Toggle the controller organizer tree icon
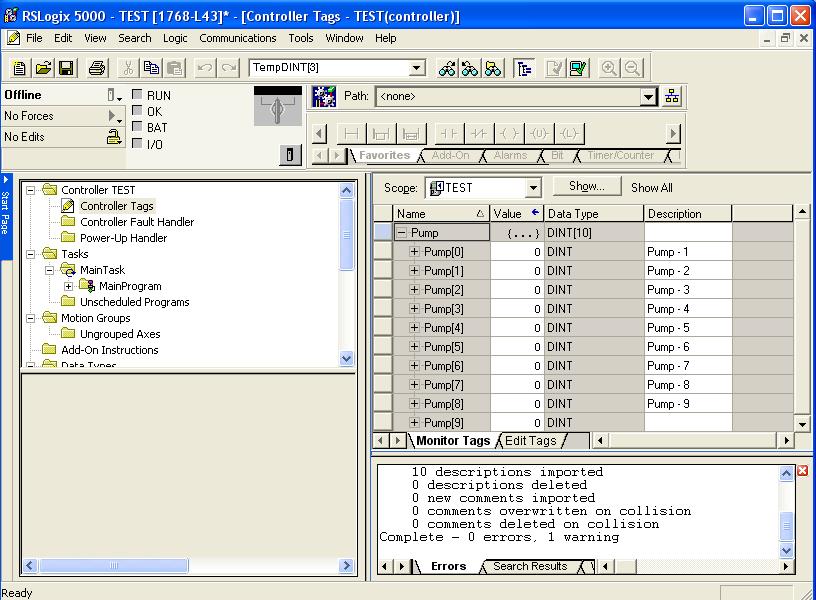Image resolution: width=816 pixels, height=600 pixels. click(525, 68)
